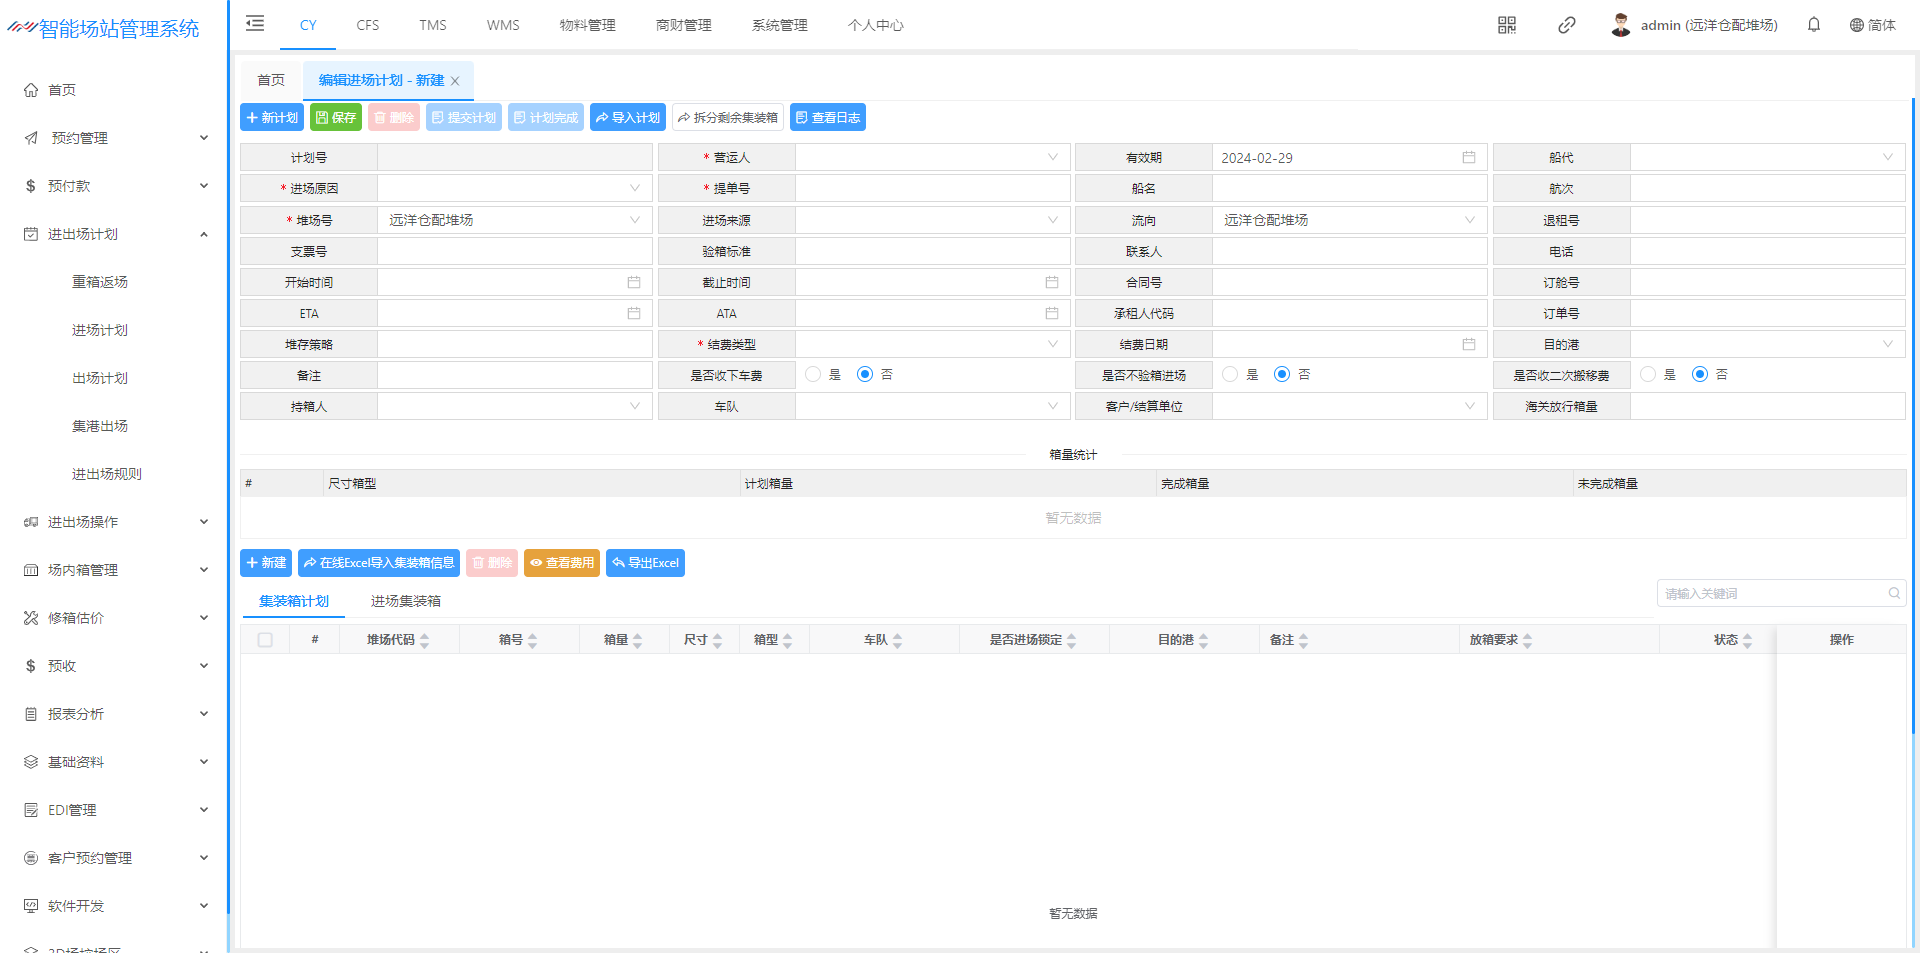Select 是 for 是否不验箱进场
This screenshot has height=953, width=1920.
pyautogui.click(x=1230, y=375)
